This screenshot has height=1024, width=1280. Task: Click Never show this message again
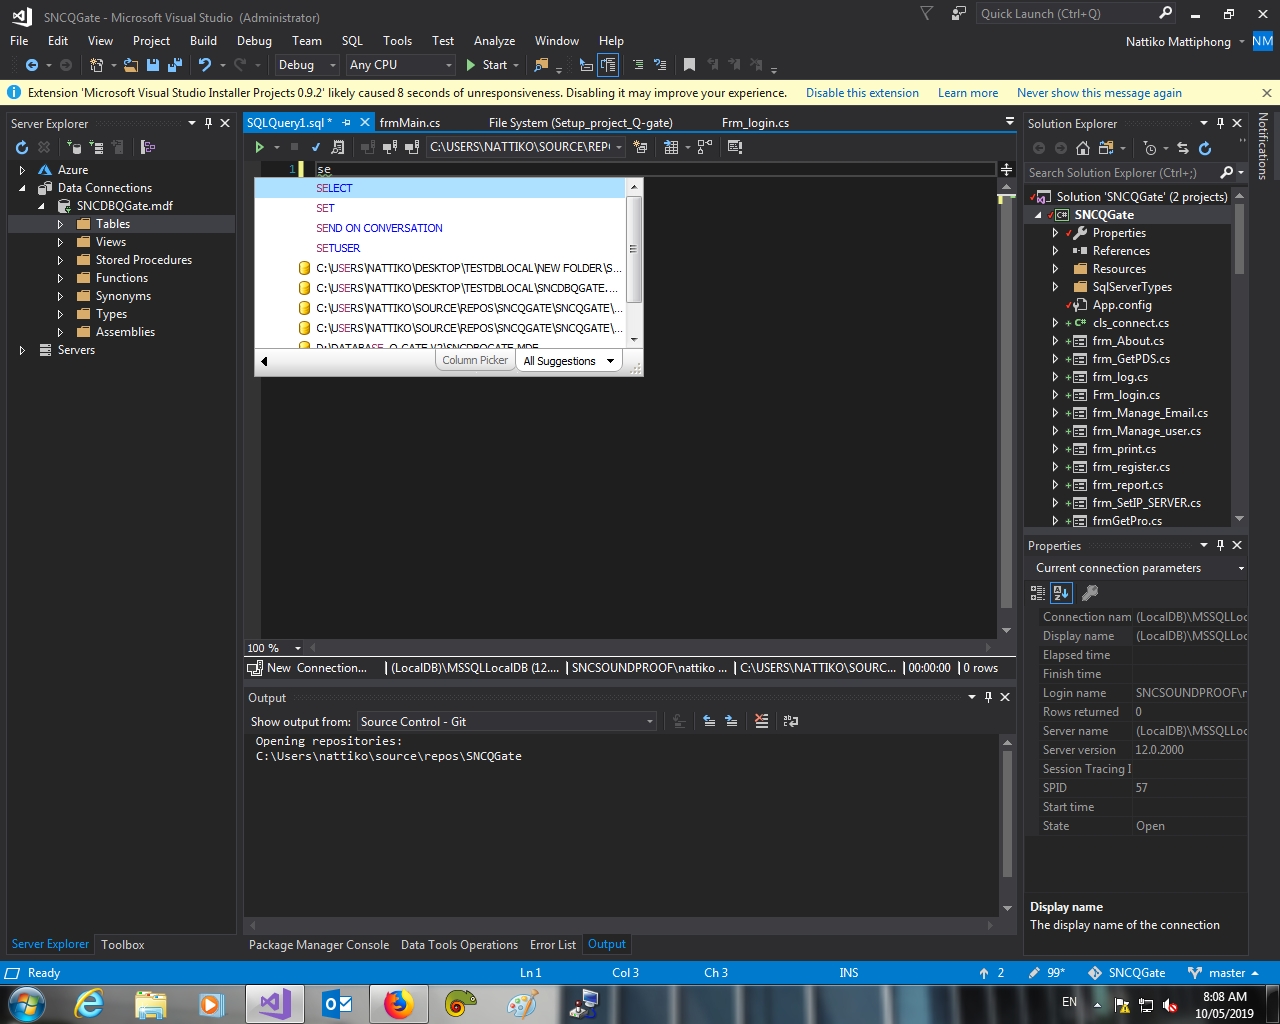coord(1099,93)
